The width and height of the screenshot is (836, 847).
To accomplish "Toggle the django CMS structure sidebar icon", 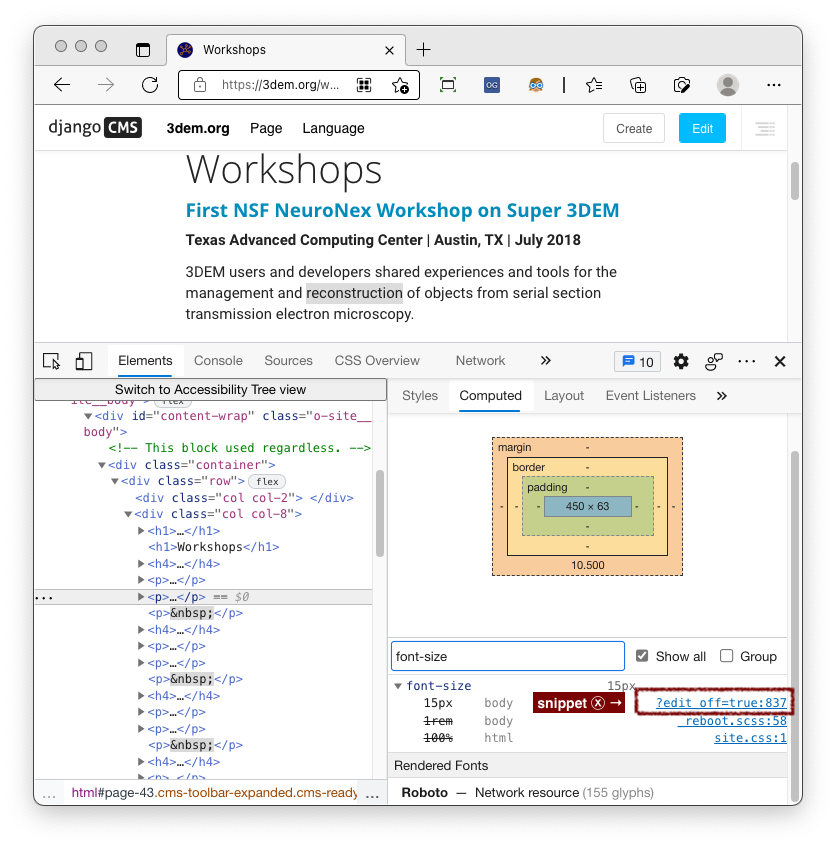I will 765,129.
